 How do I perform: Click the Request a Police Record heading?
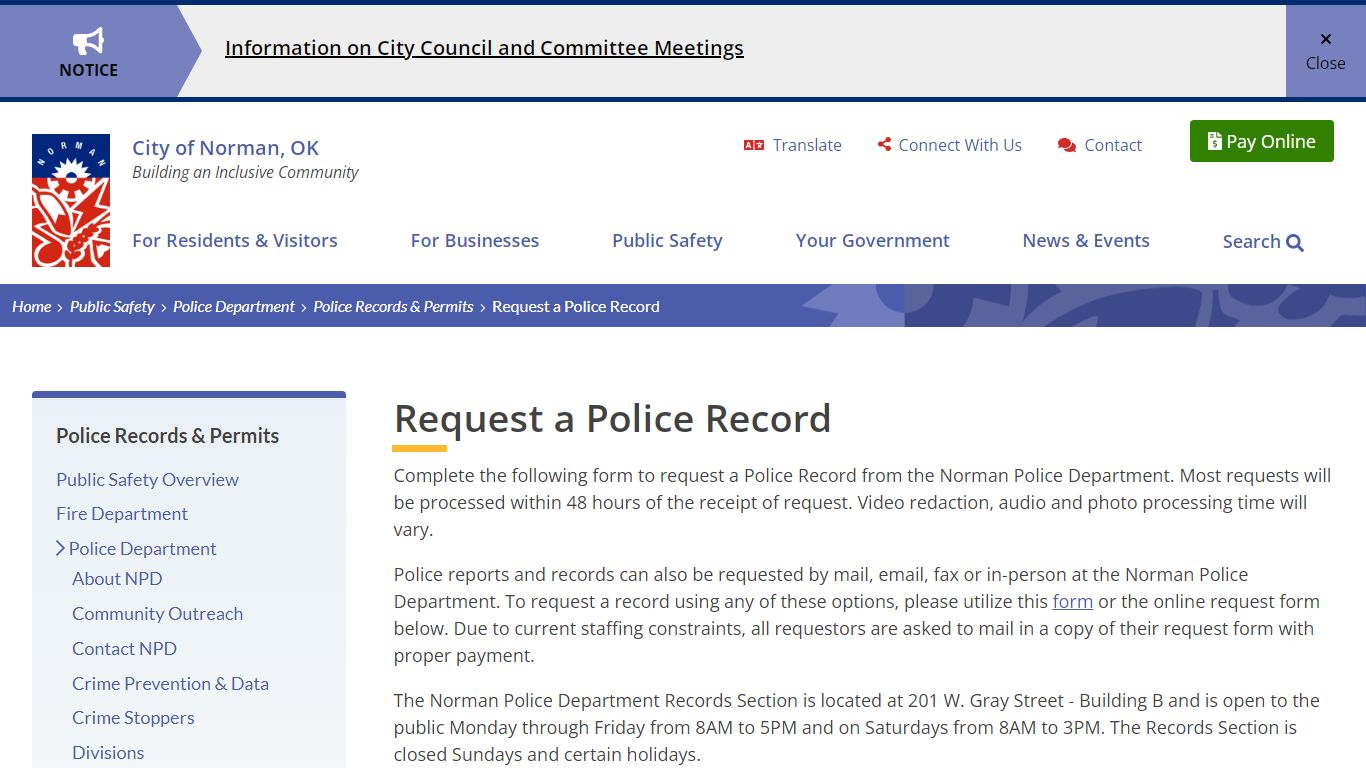click(x=612, y=418)
